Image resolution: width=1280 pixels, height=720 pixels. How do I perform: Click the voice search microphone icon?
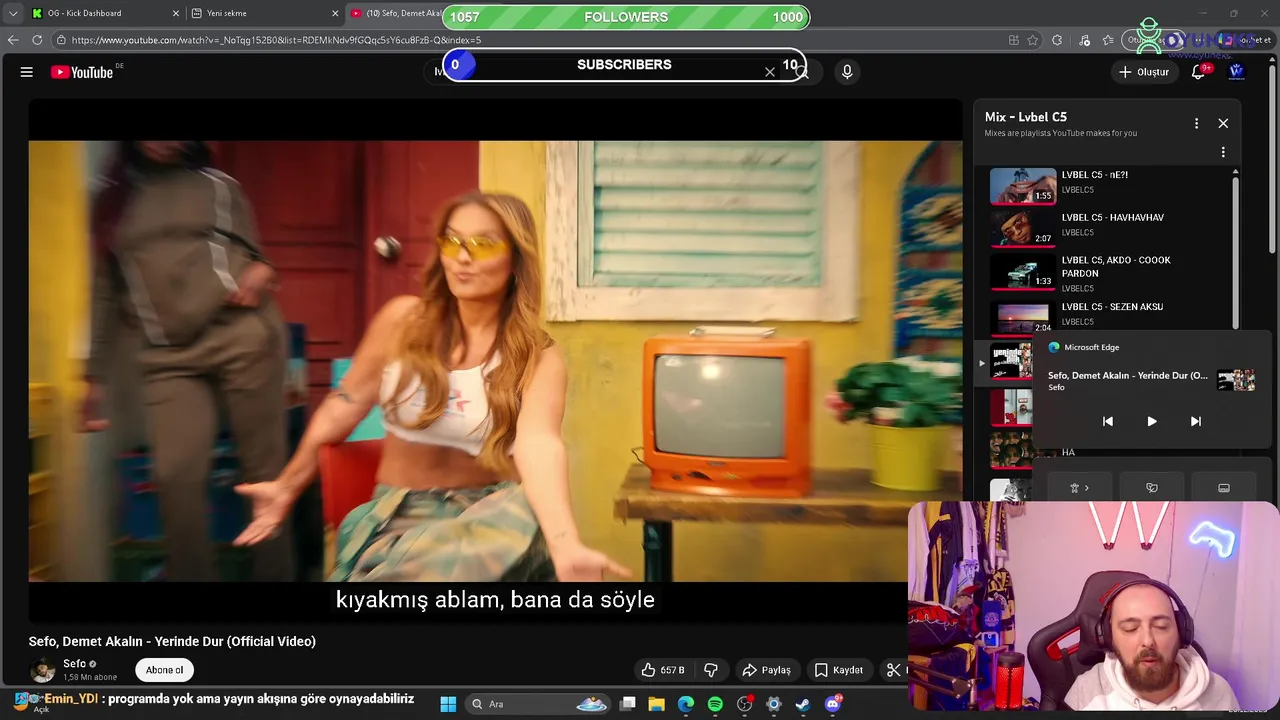847,72
